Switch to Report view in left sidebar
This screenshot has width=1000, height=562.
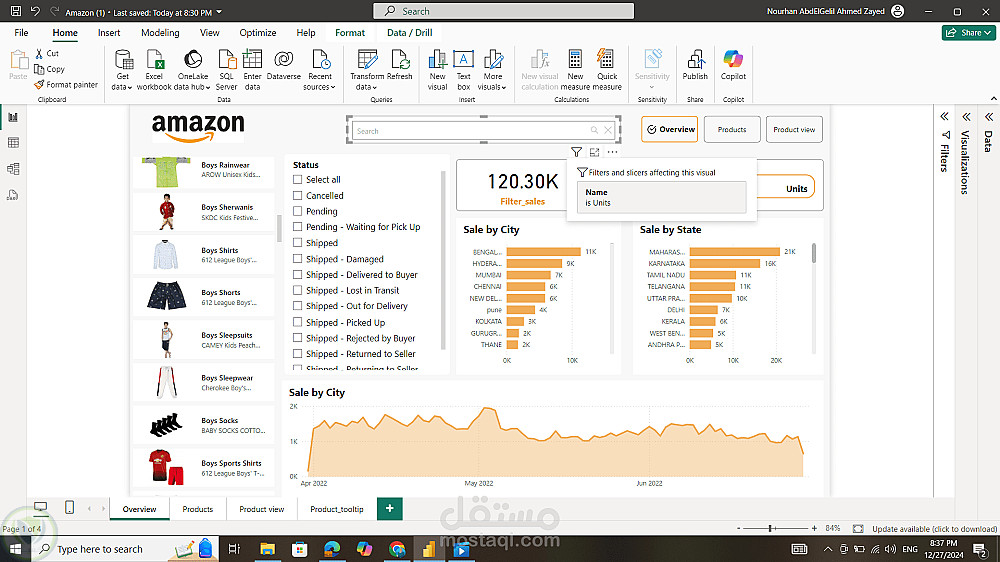[13, 117]
